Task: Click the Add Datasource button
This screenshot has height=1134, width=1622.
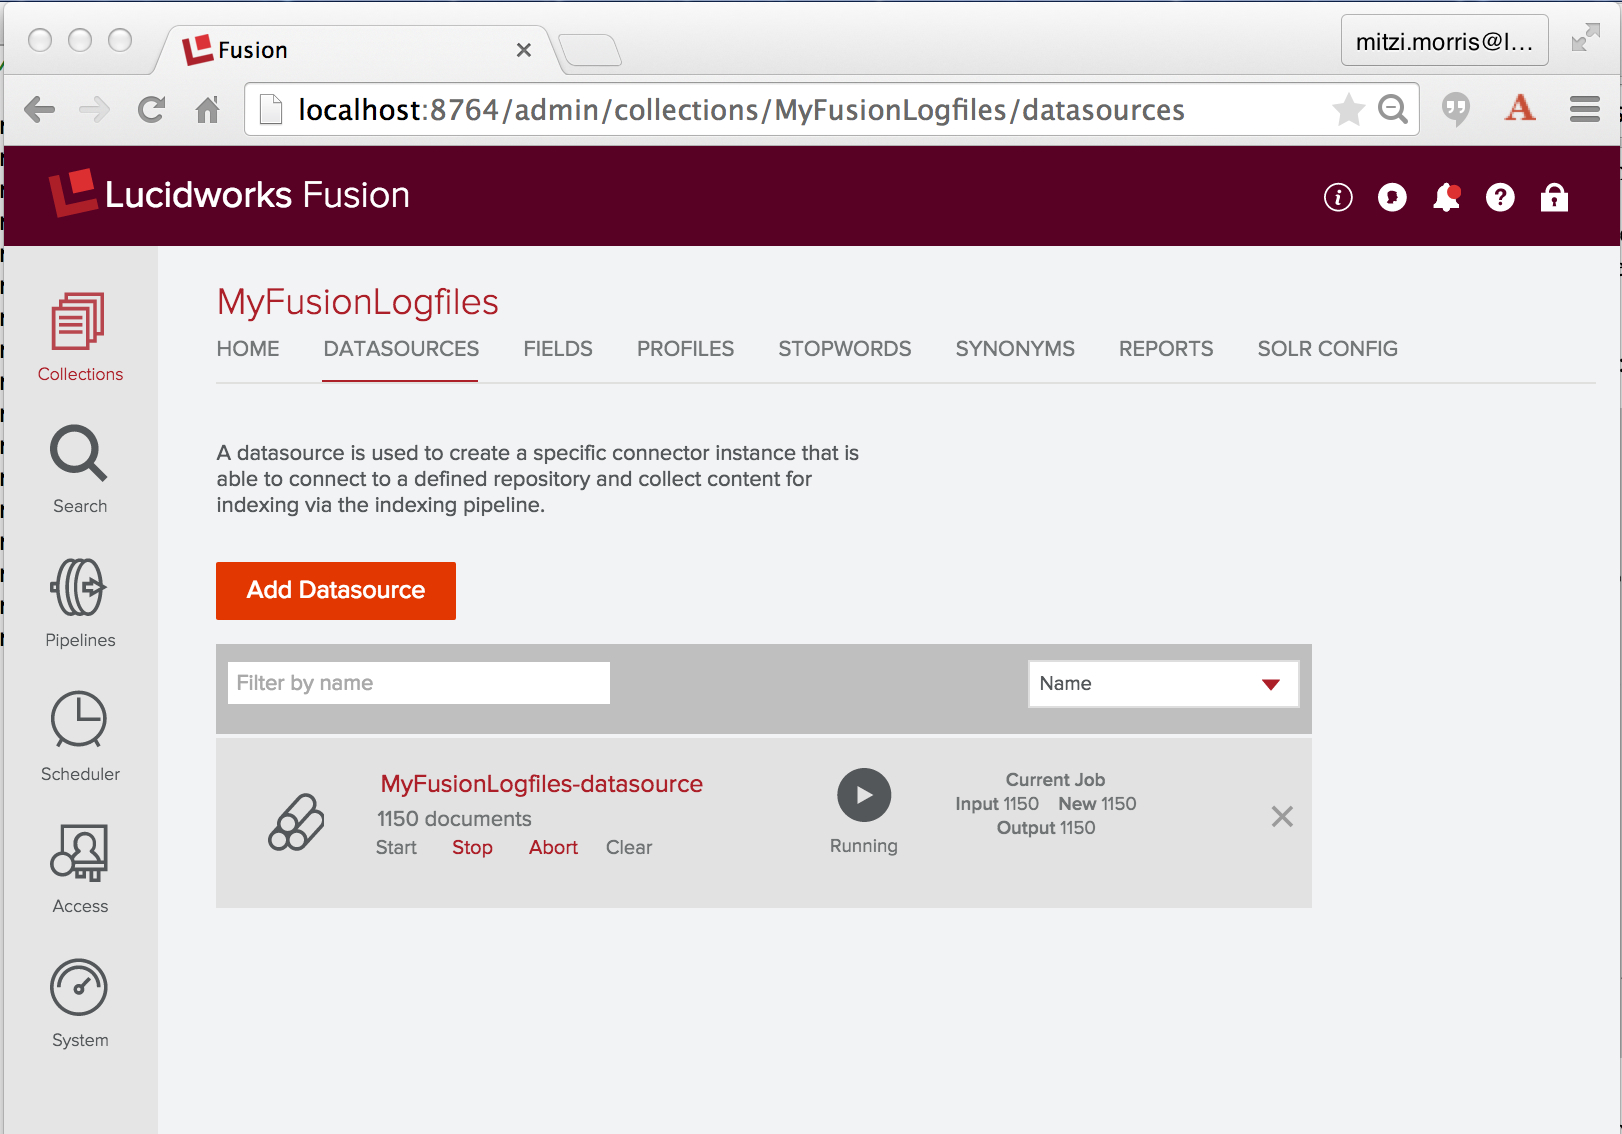Action: [336, 591]
